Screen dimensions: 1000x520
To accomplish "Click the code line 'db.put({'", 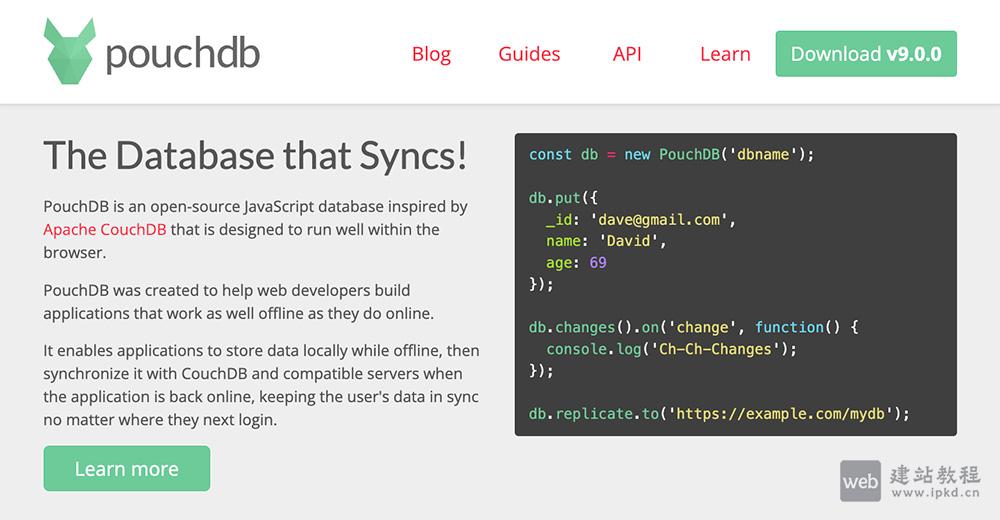I will (x=563, y=198).
